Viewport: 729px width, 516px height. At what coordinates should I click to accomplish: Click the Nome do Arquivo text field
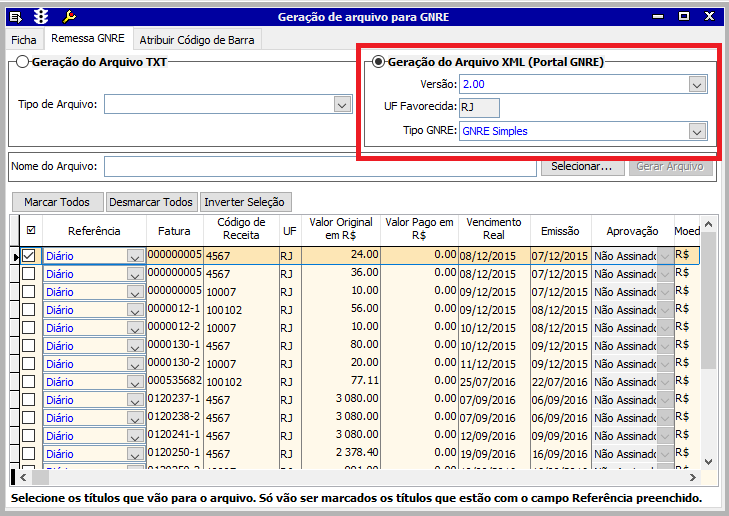(x=320, y=166)
